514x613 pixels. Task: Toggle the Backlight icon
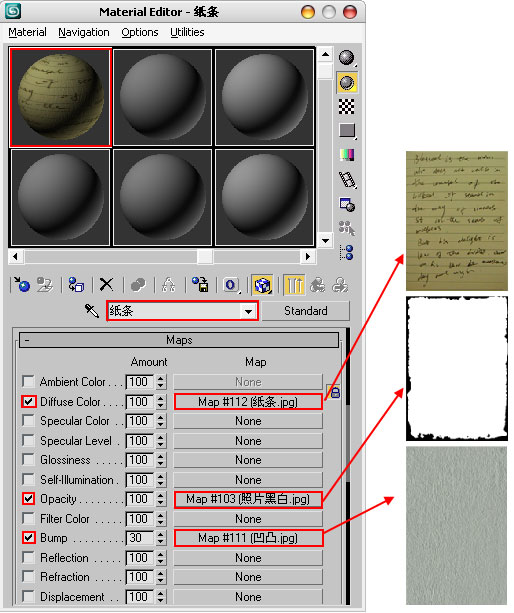pos(347,82)
